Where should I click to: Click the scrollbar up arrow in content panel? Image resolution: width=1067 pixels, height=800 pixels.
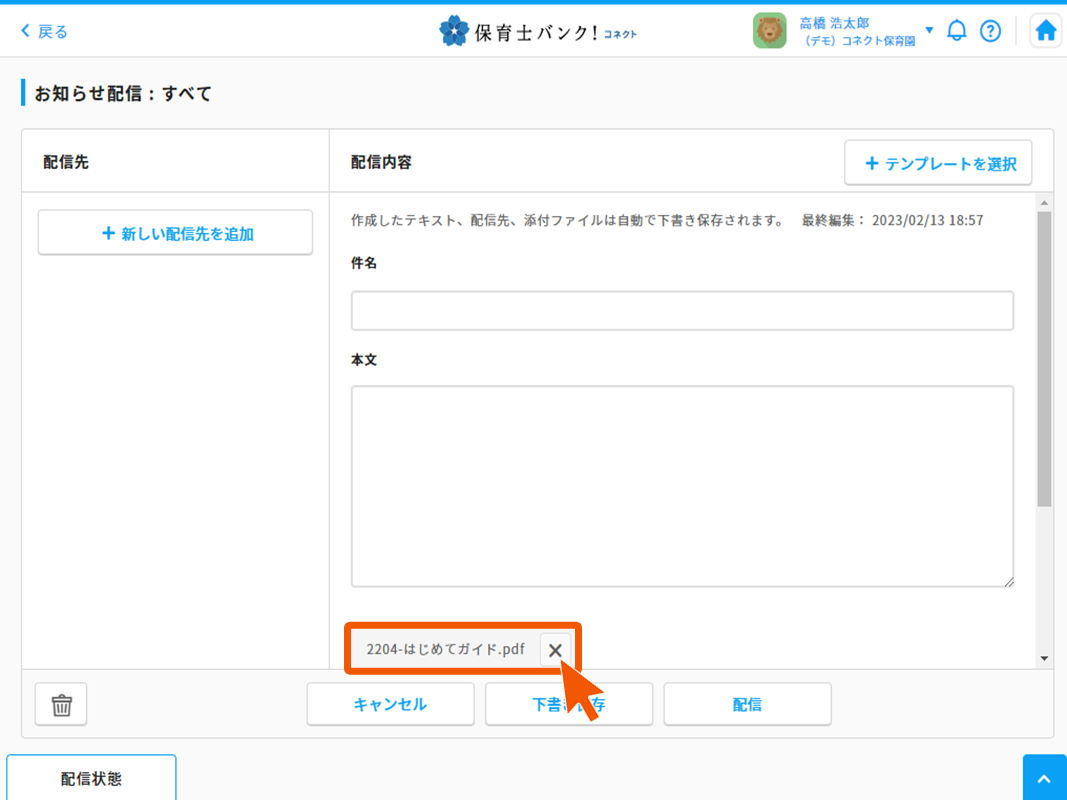pos(1044,203)
